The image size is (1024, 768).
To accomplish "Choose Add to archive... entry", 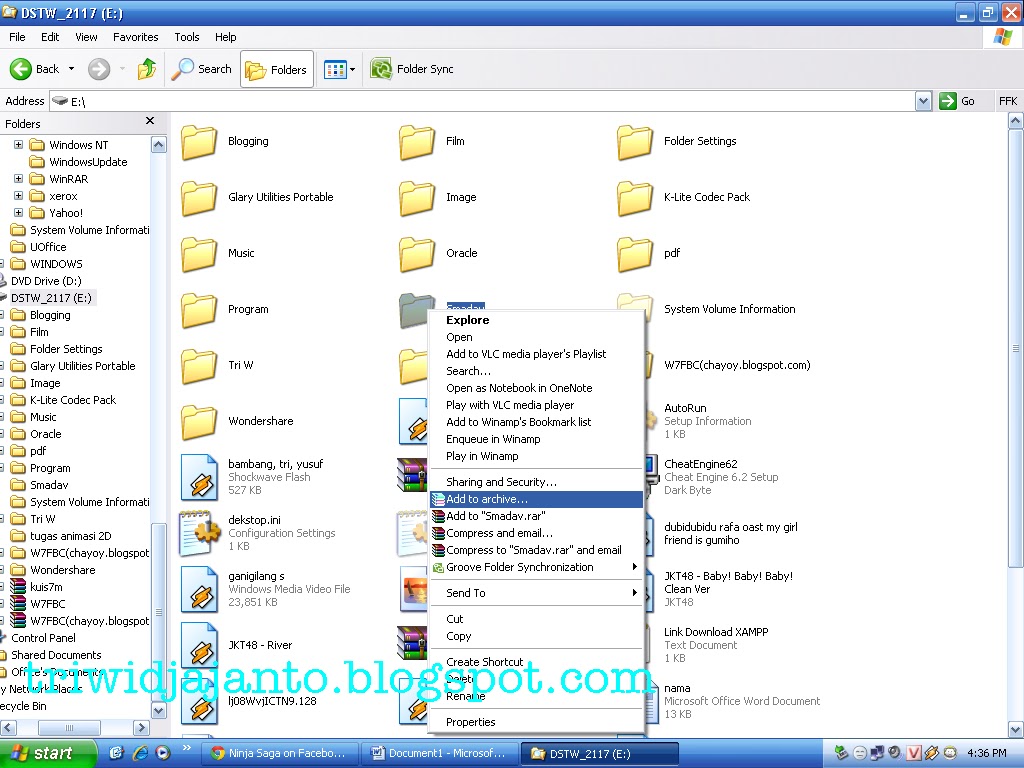I will click(537, 499).
